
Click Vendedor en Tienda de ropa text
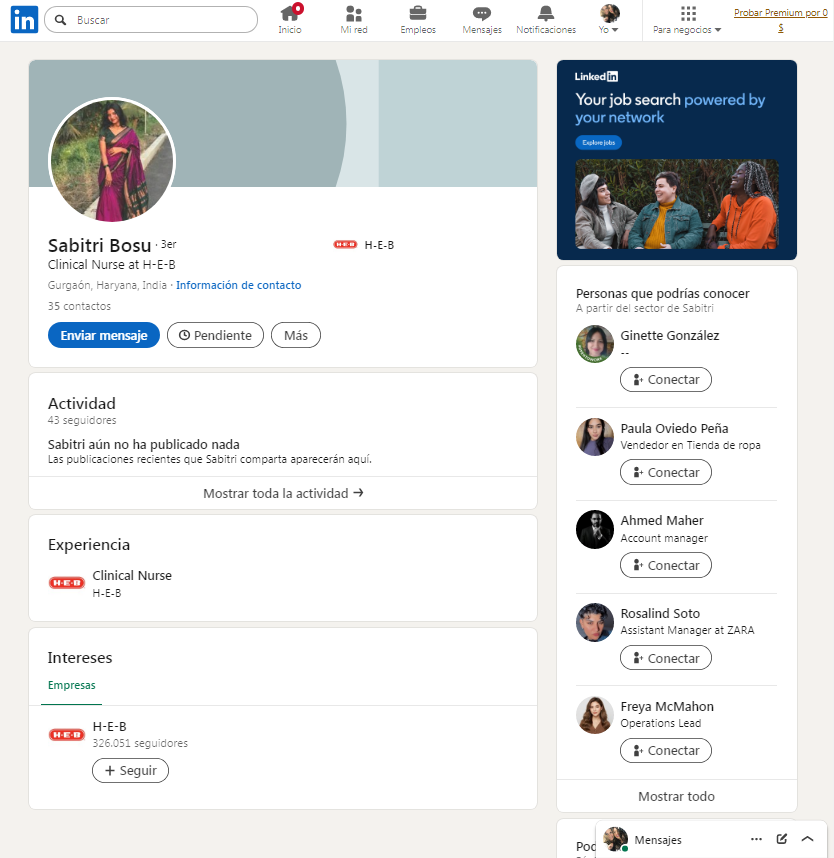click(x=691, y=445)
